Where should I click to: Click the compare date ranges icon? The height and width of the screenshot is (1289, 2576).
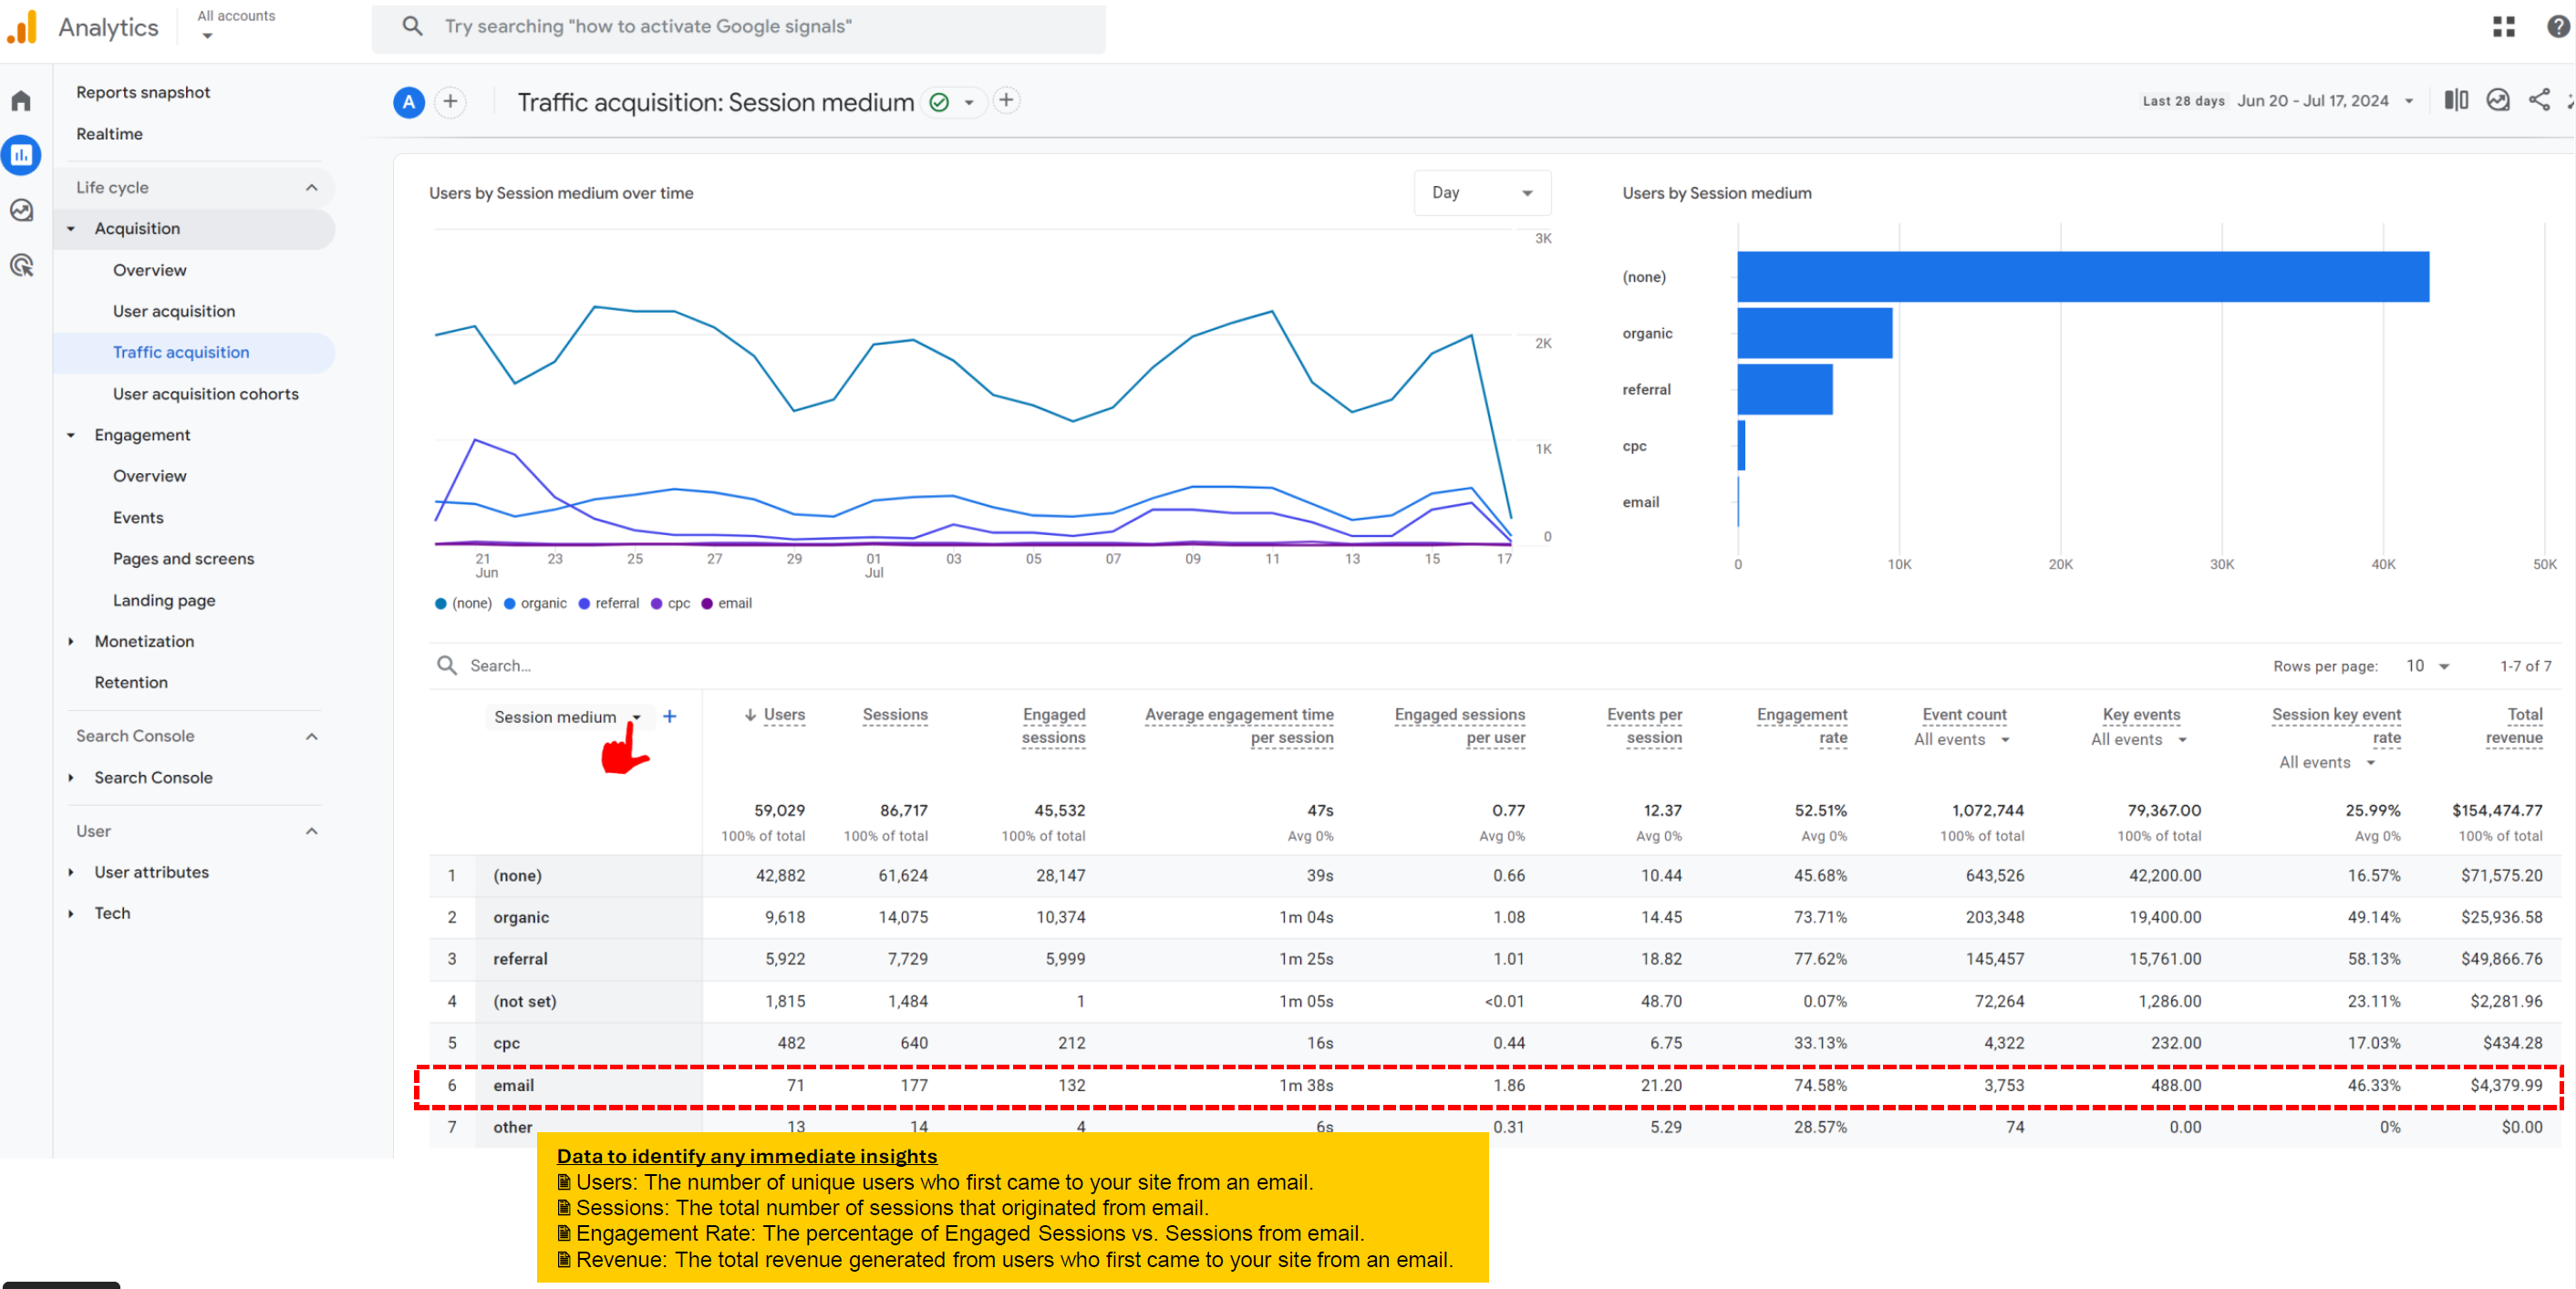click(2456, 100)
